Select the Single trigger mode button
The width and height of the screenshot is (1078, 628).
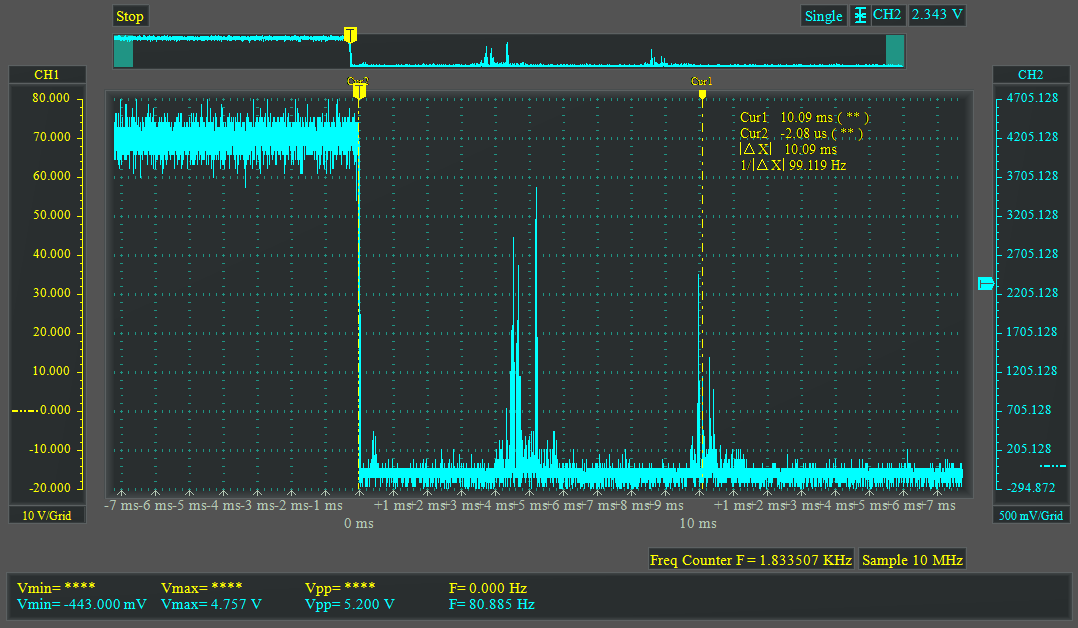(x=824, y=16)
